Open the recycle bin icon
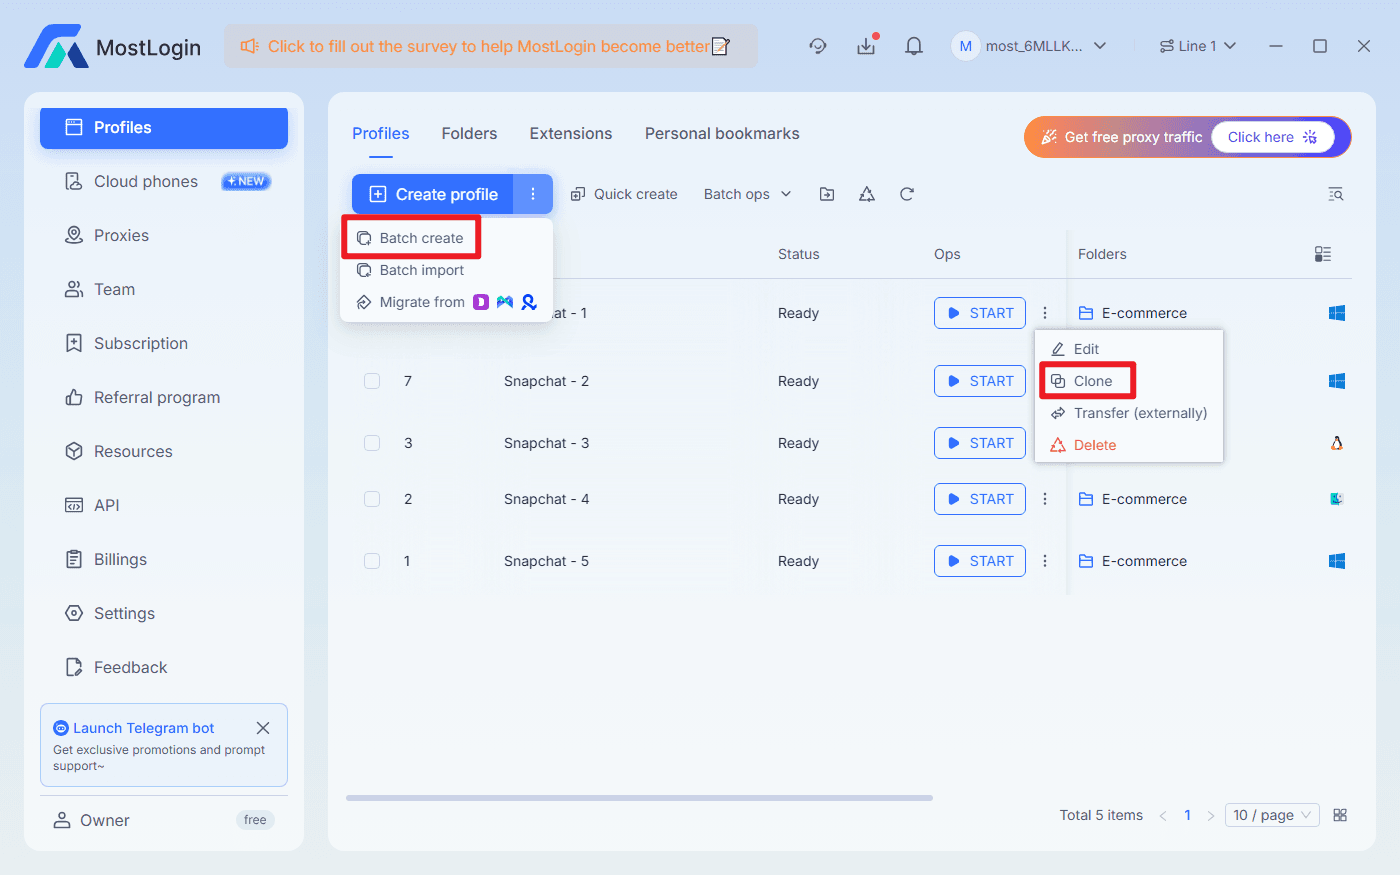The height and width of the screenshot is (875, 1400). tap(866, 194)
